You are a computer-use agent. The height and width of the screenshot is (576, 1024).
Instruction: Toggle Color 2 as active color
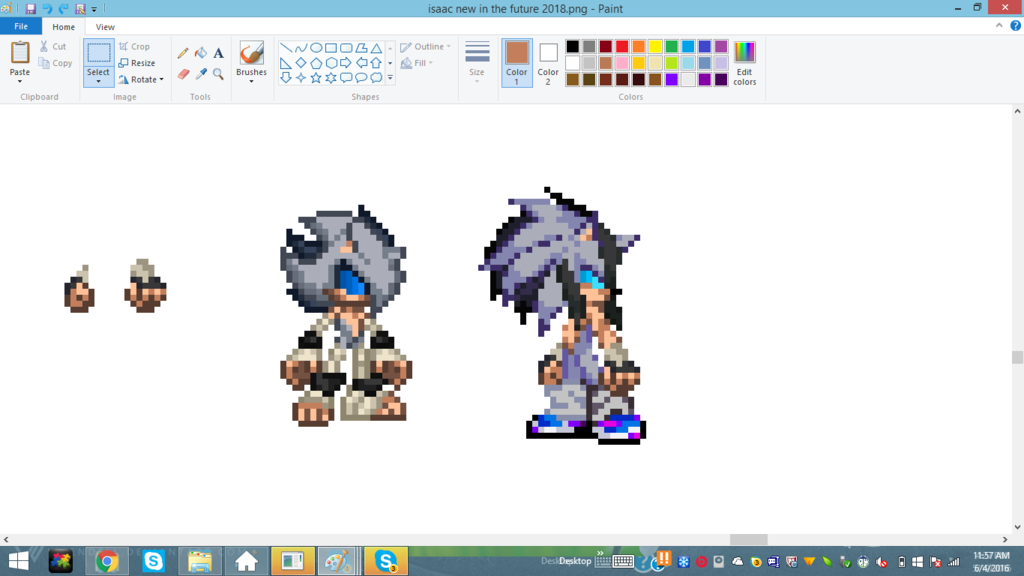pos(548,62)
